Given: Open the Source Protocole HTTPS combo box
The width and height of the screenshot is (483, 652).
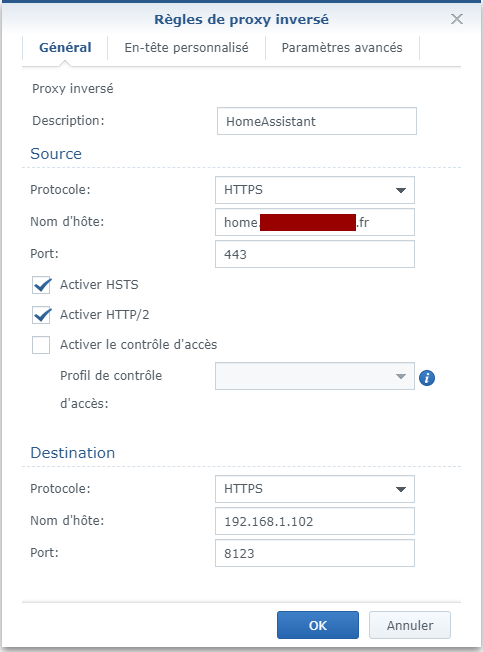Looking at the screenshot, I should click(x=315, y=190).
